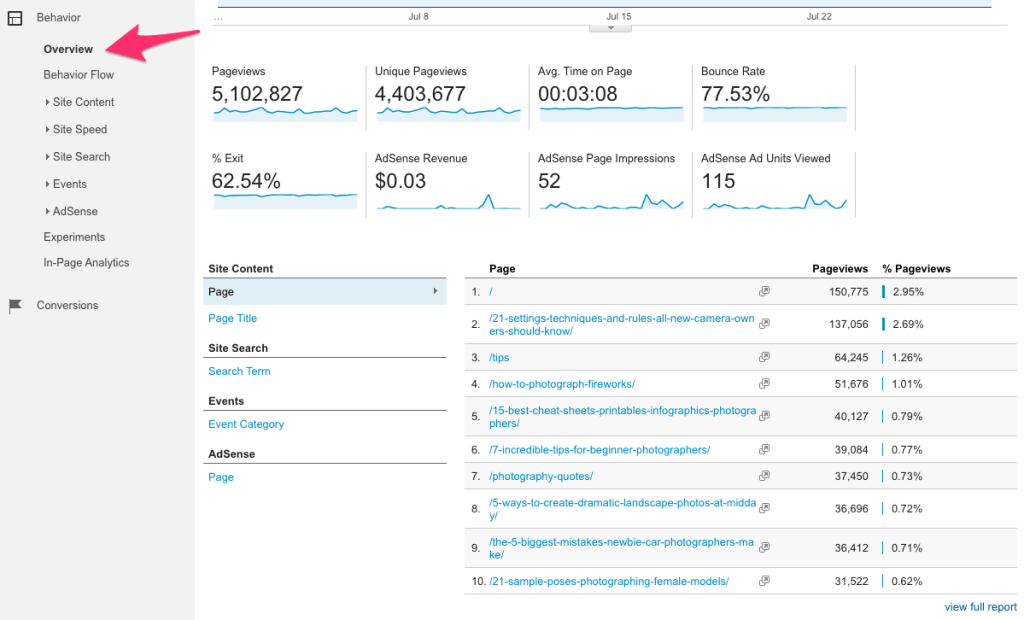Click the Event Category link
Image resolution: width=1024 pixels, height=620 pixels.
pos(246,424)
